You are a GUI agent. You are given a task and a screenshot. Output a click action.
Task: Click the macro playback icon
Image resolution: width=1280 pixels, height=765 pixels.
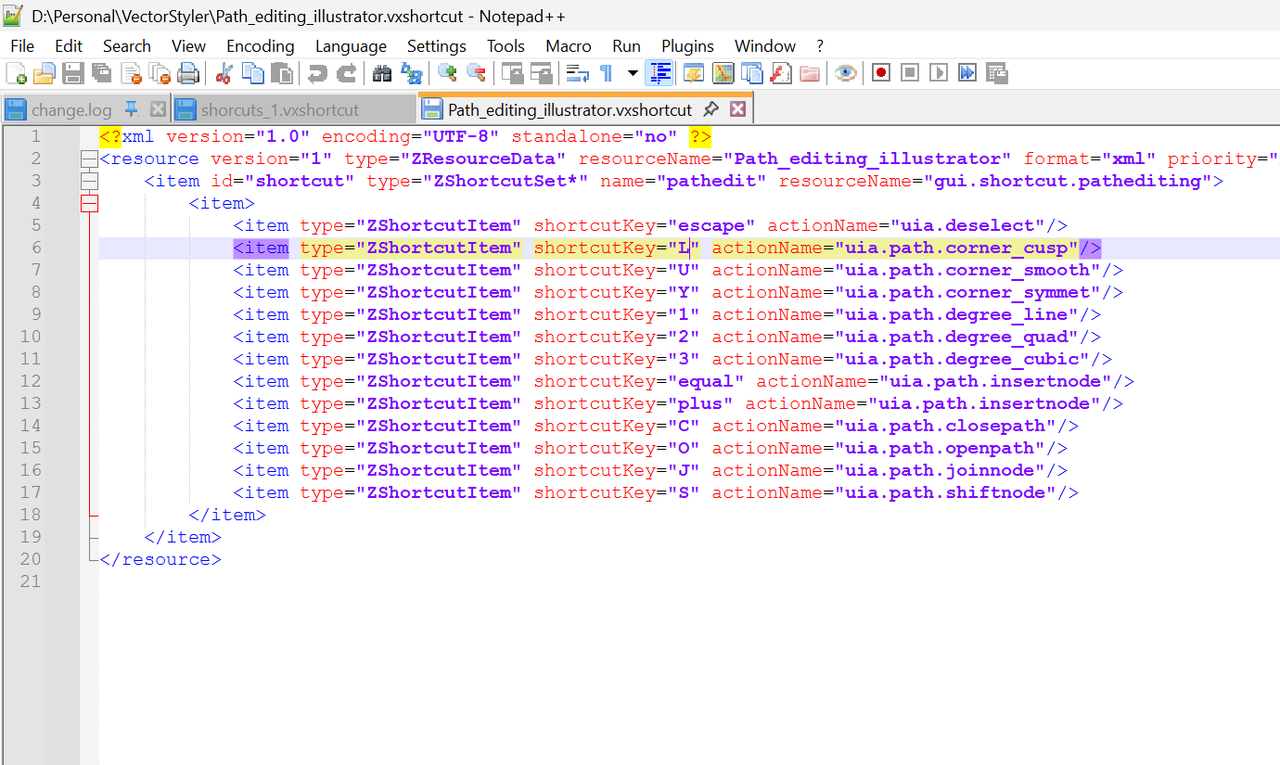click(938, 73)
